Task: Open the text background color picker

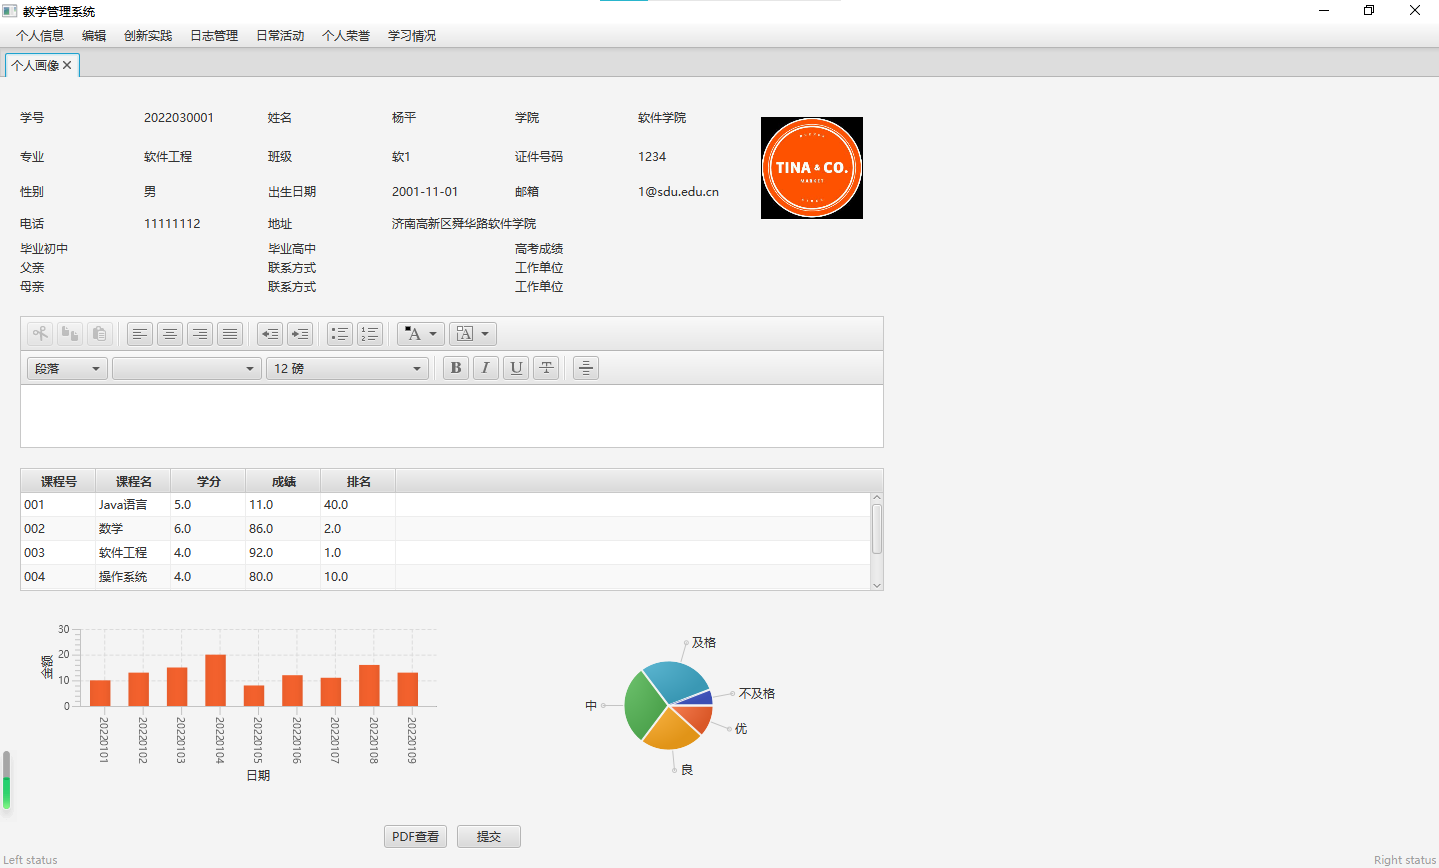Action: pyautogui.click(x=473, y=334)
